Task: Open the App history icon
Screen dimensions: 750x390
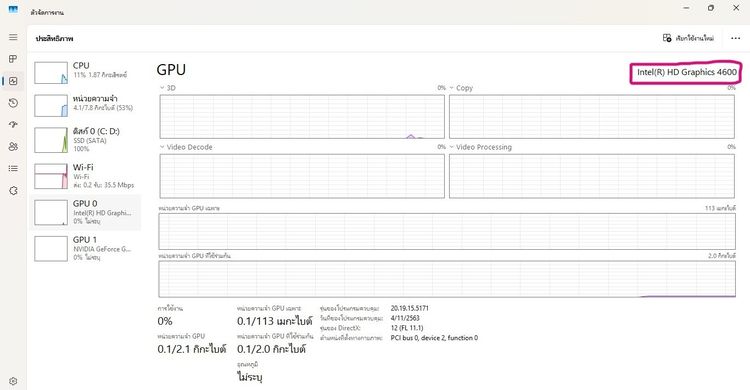Action: [x=13, y=103]
